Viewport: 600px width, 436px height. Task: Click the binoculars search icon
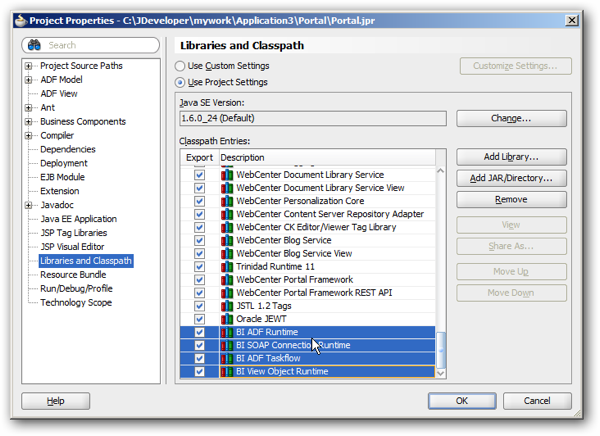tap(34, 45)
